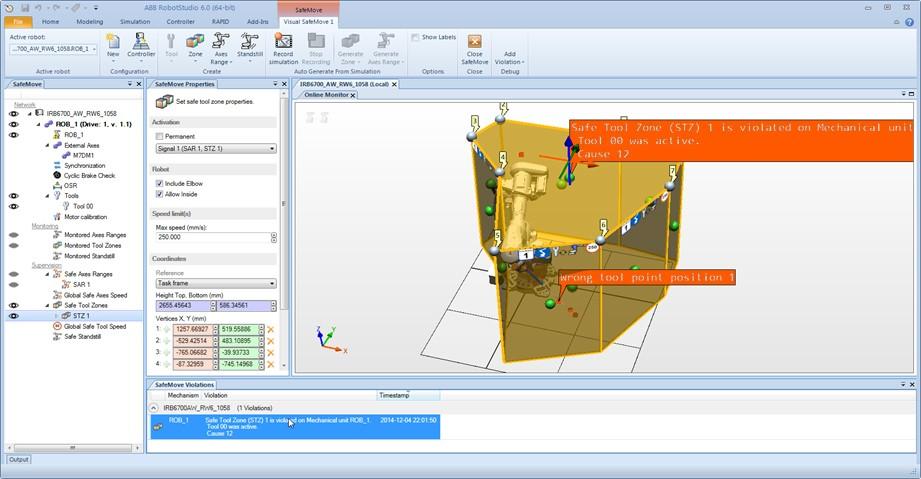
Task: Click Generate Zone from simulation
Action: pyautogui.click(x=350, y=48)
